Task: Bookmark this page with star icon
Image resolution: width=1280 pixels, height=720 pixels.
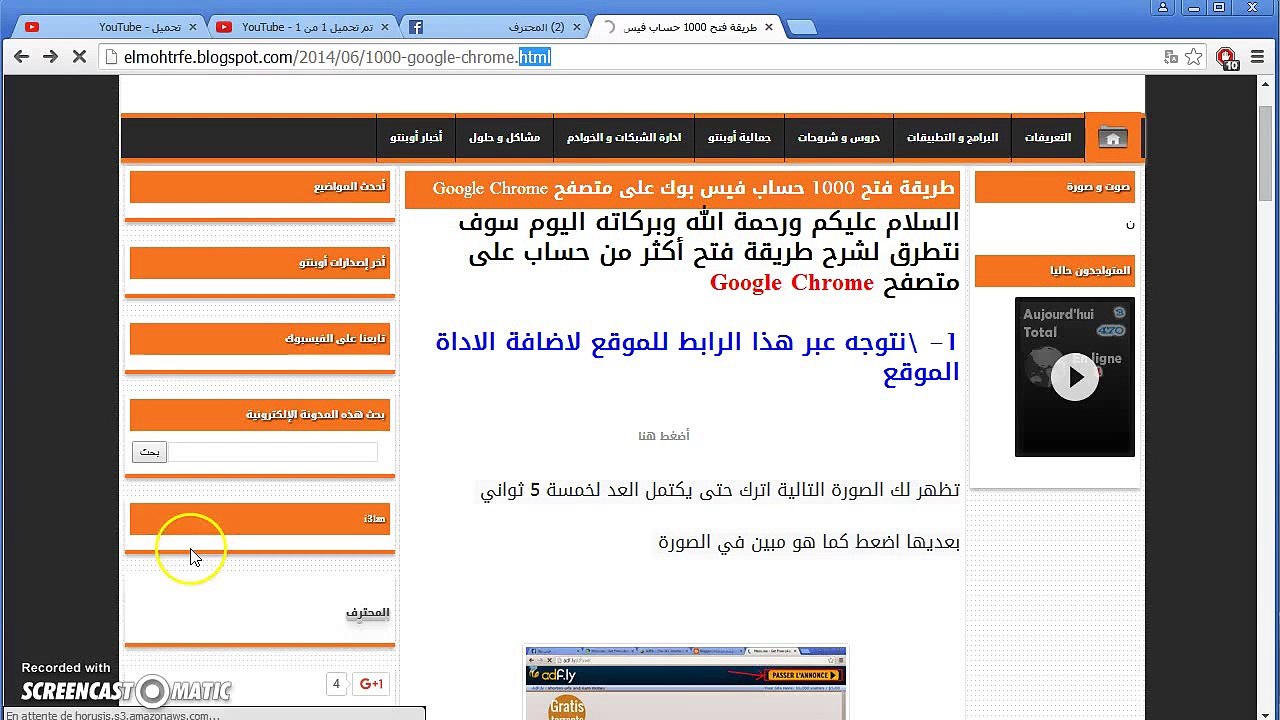Action: [1193, 57]
